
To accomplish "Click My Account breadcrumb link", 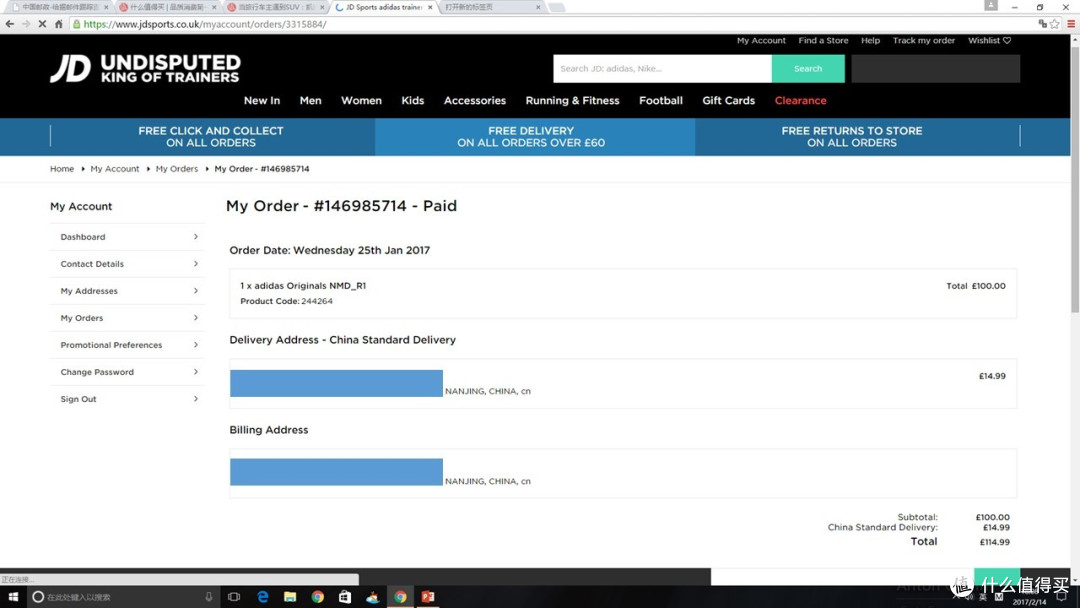I will (x=114, y=169).
